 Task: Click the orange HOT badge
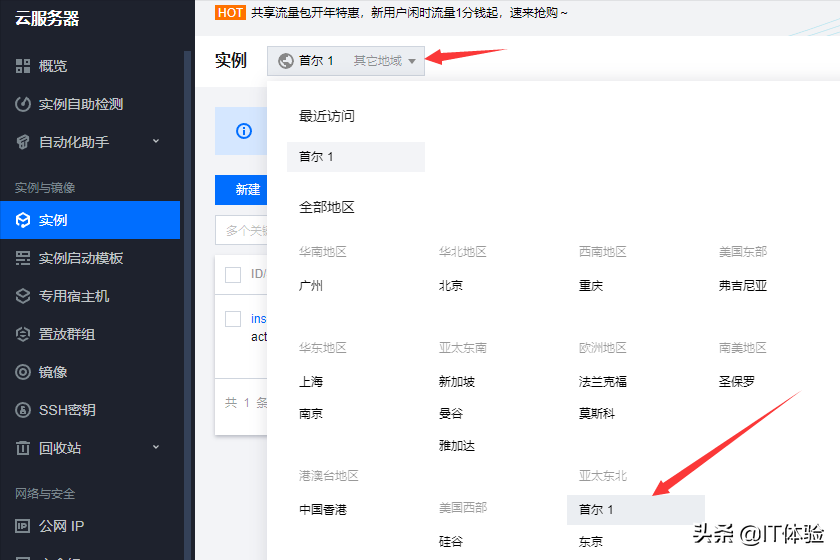[x=230, y=12]
